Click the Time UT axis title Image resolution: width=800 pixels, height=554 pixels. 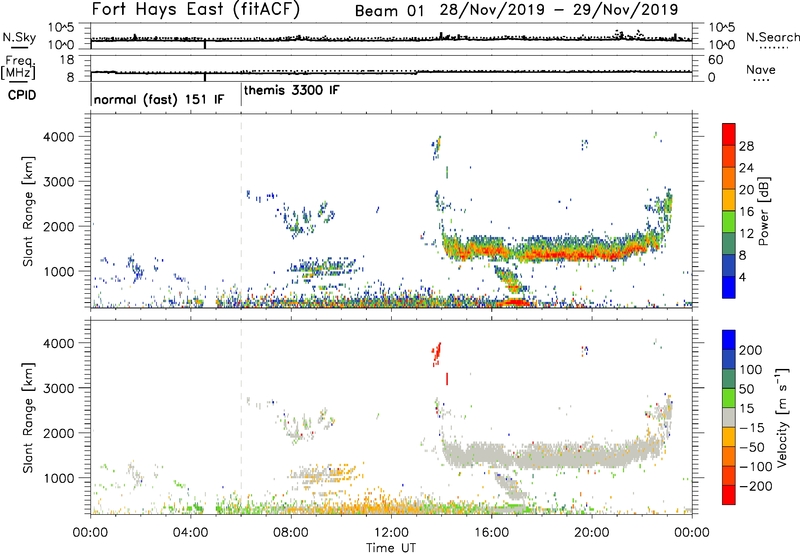[391, 547]
